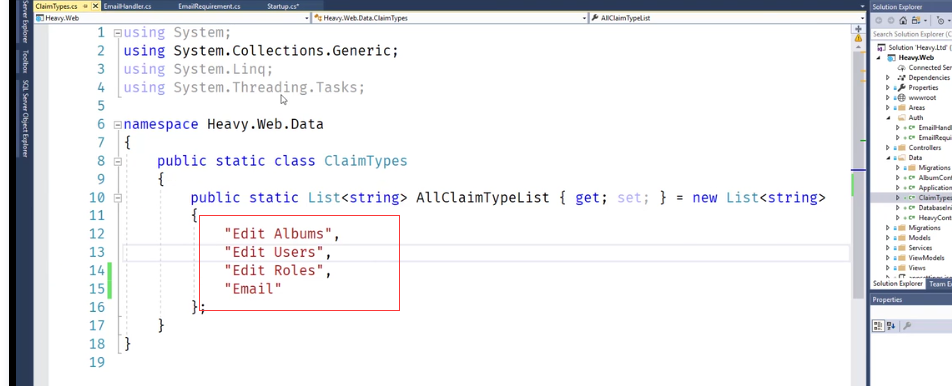The image size is (952, 386).
Task: Click the wwwroot globe icon
Action: click(902, 98)
